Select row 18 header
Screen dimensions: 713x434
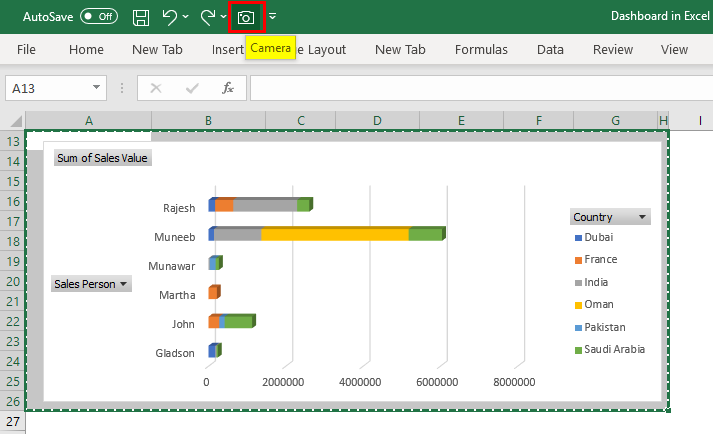pyautogui.click(x=13, y=241)
